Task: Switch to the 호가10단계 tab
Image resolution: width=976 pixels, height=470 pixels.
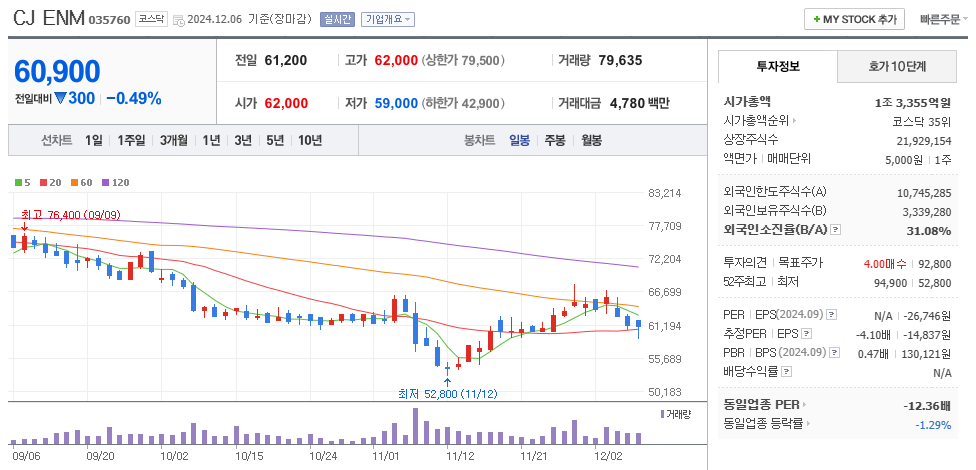Action: pyautogui.click(x=897, y=66)
